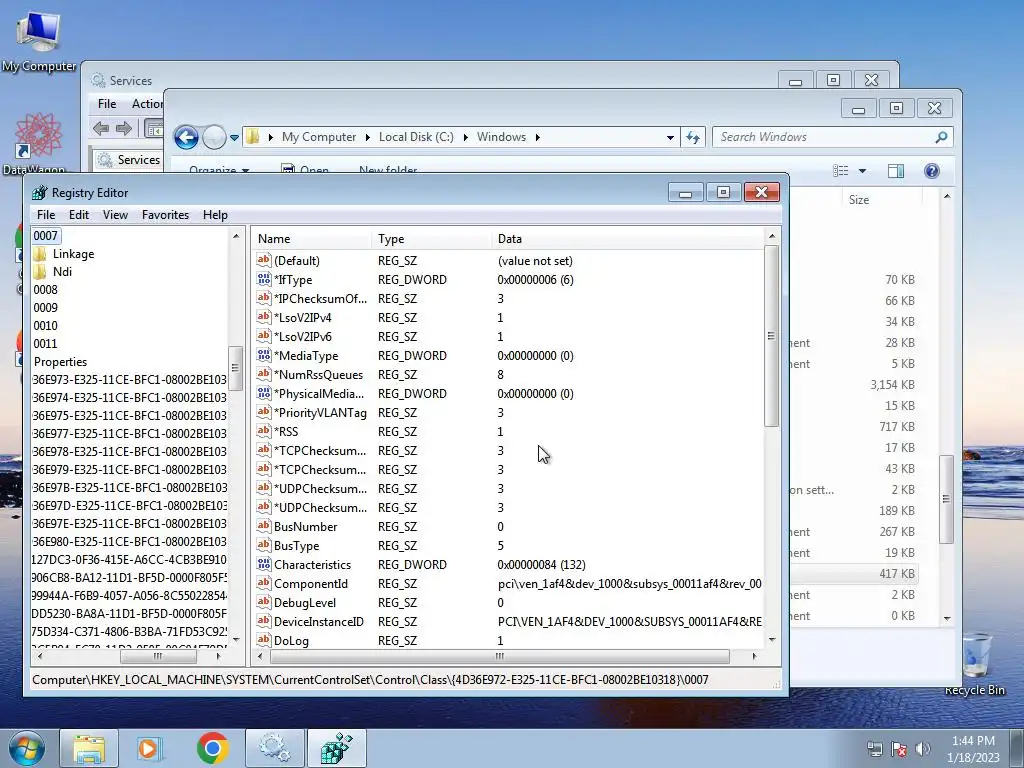Viewport: 1024px width, 768px height.
Task: Select the BusNumber string value icon
Action: point(264,526)
